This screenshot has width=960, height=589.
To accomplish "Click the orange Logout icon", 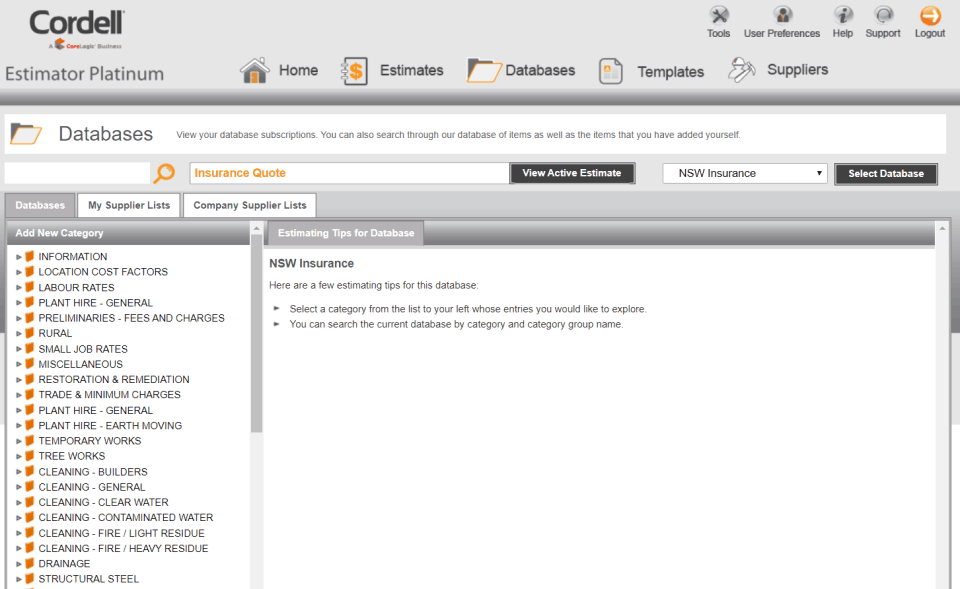I will pos(930,15).
